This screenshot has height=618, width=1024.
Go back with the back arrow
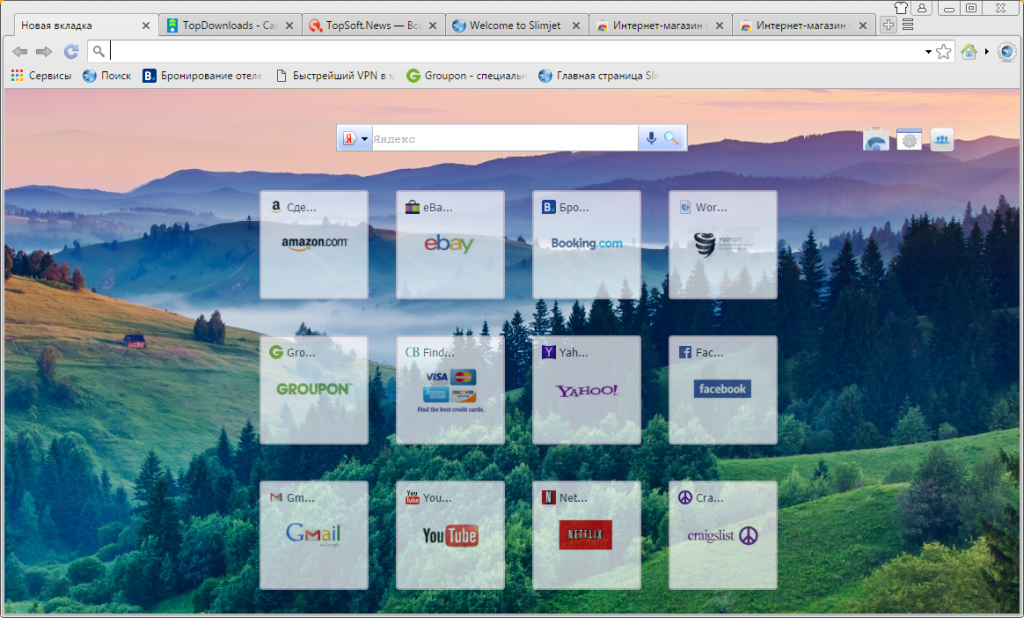(x=20, y=51)
